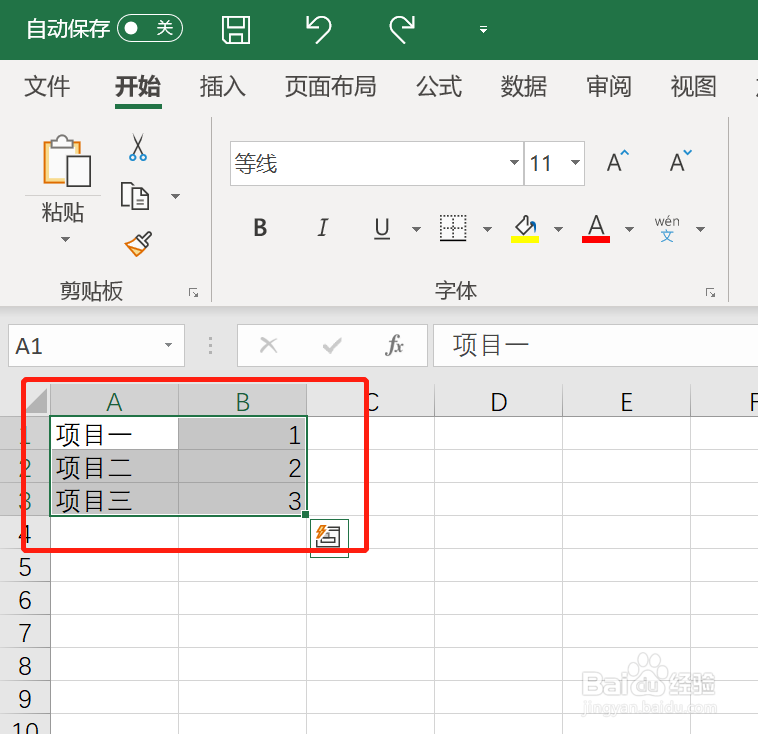Open the 数据 tab
The width and height of the screenshot is (758, 734).
pyautogui.click(x=524, y=87)
